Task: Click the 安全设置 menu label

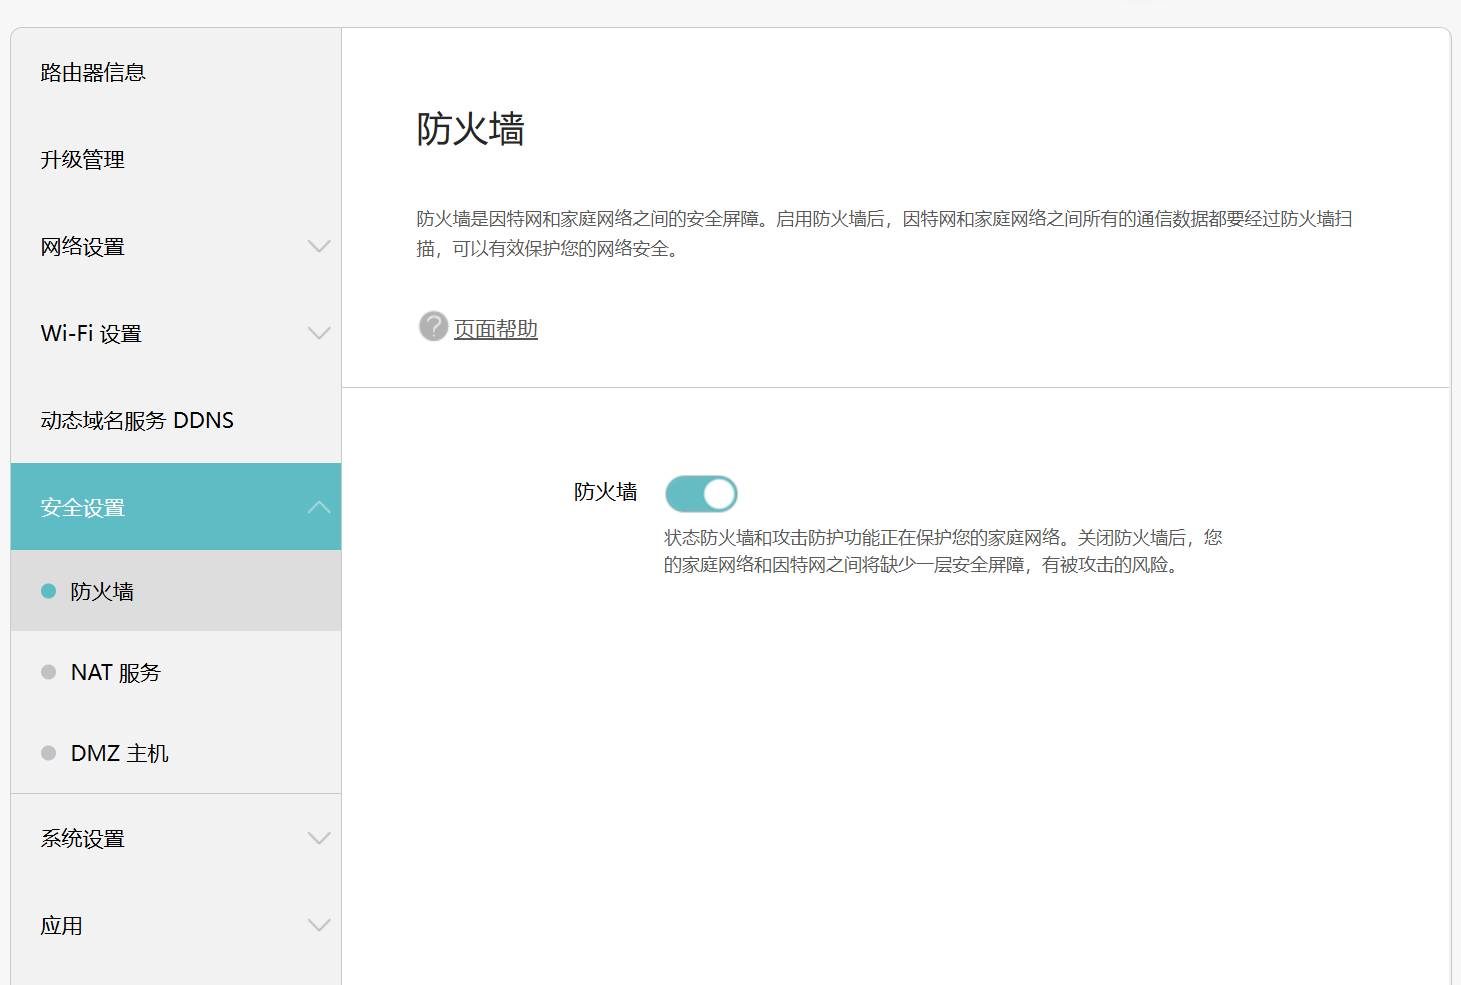Action: click(83, 508)
